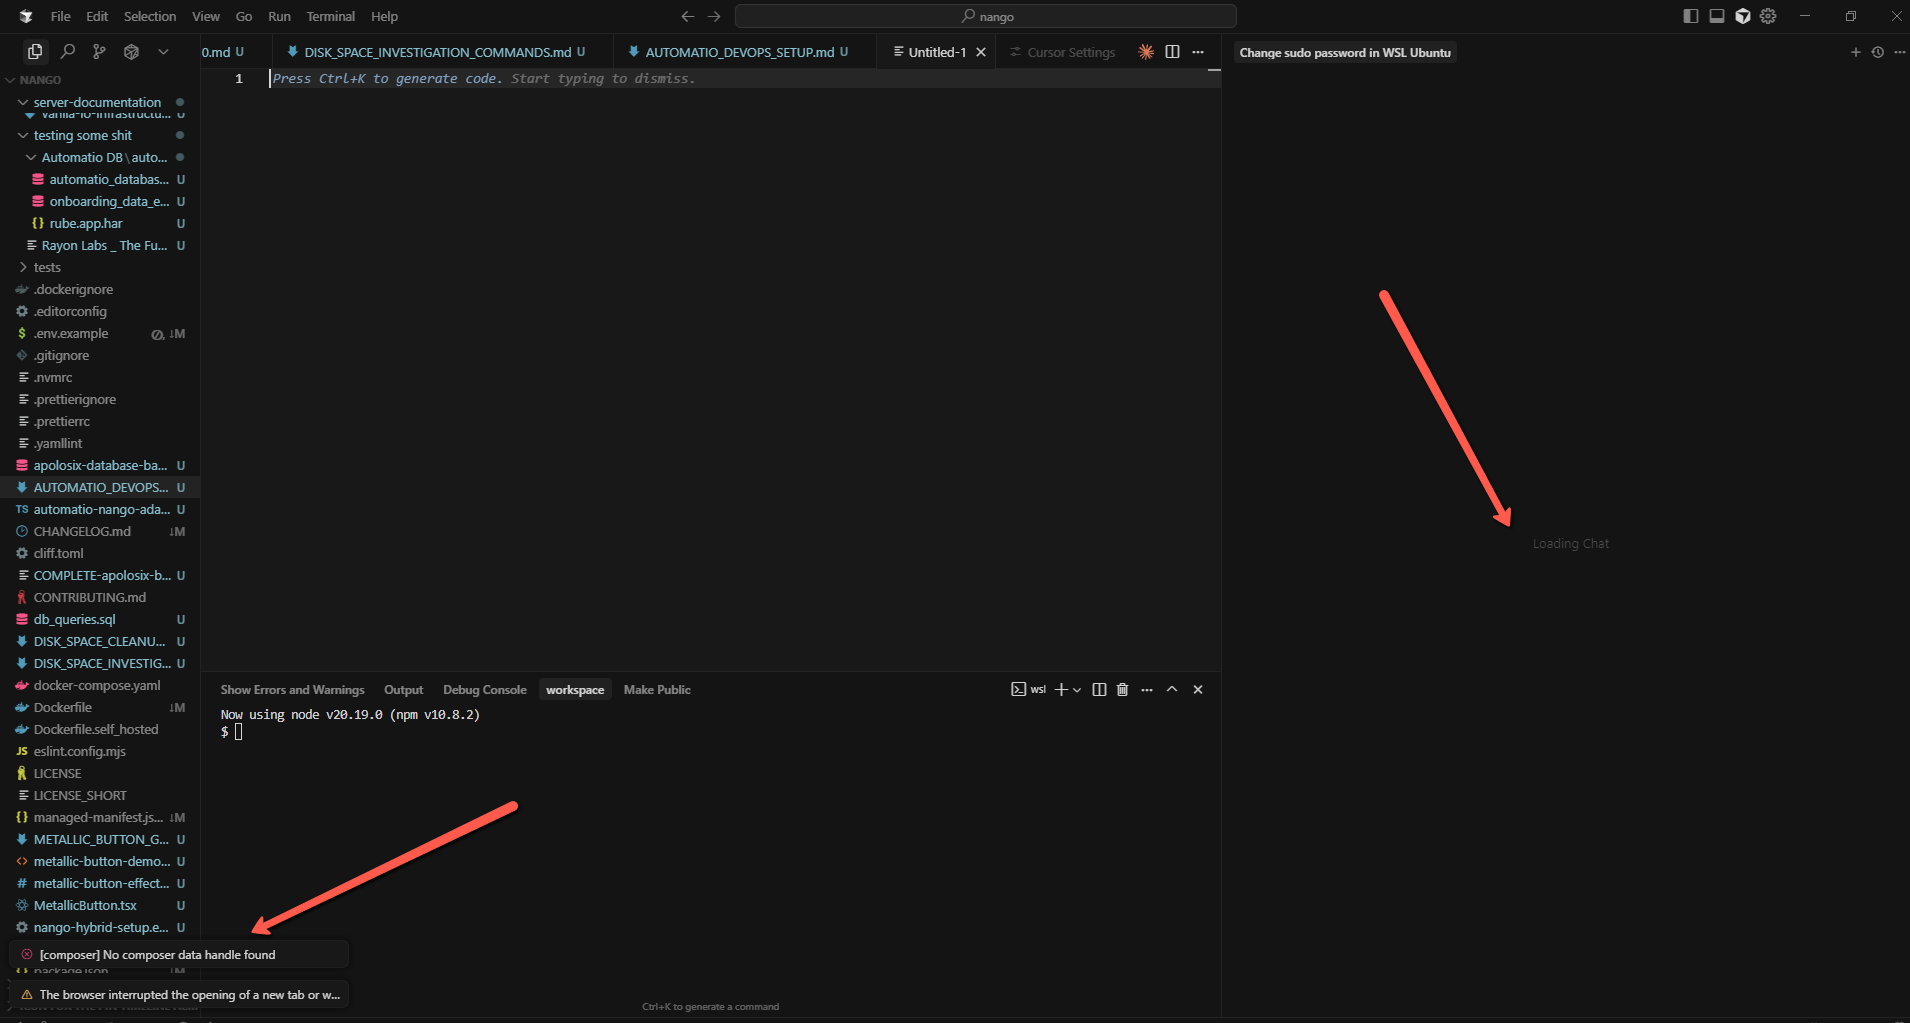The height and width of the screenshot is (1023, 1910).
Task: Start a new chat with plus icon
Action: (1856, 52)
